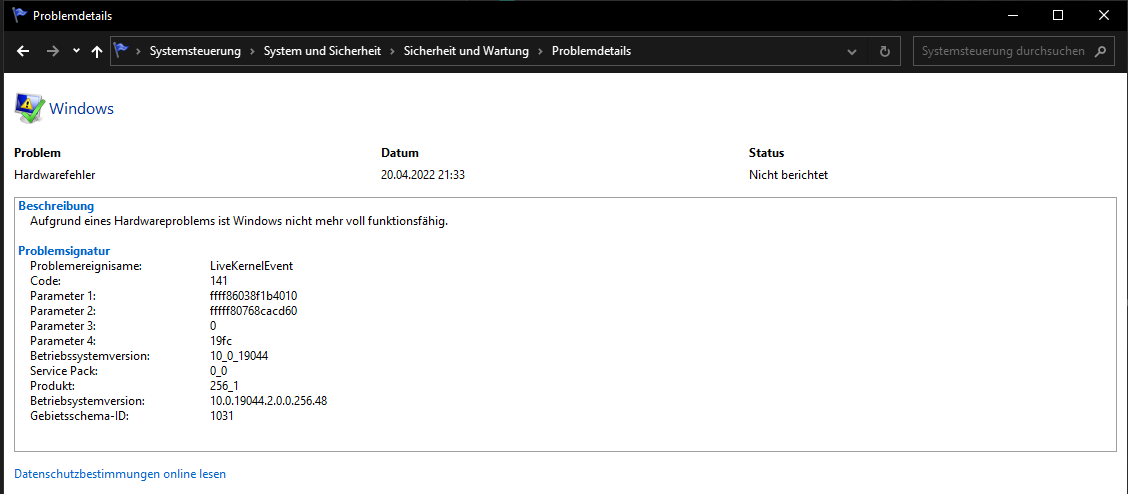Image resolution: width=1128 pixels, height=494 pixels.
Task: Minimize the Problemdetails window
Action: tap(1013, 15)
